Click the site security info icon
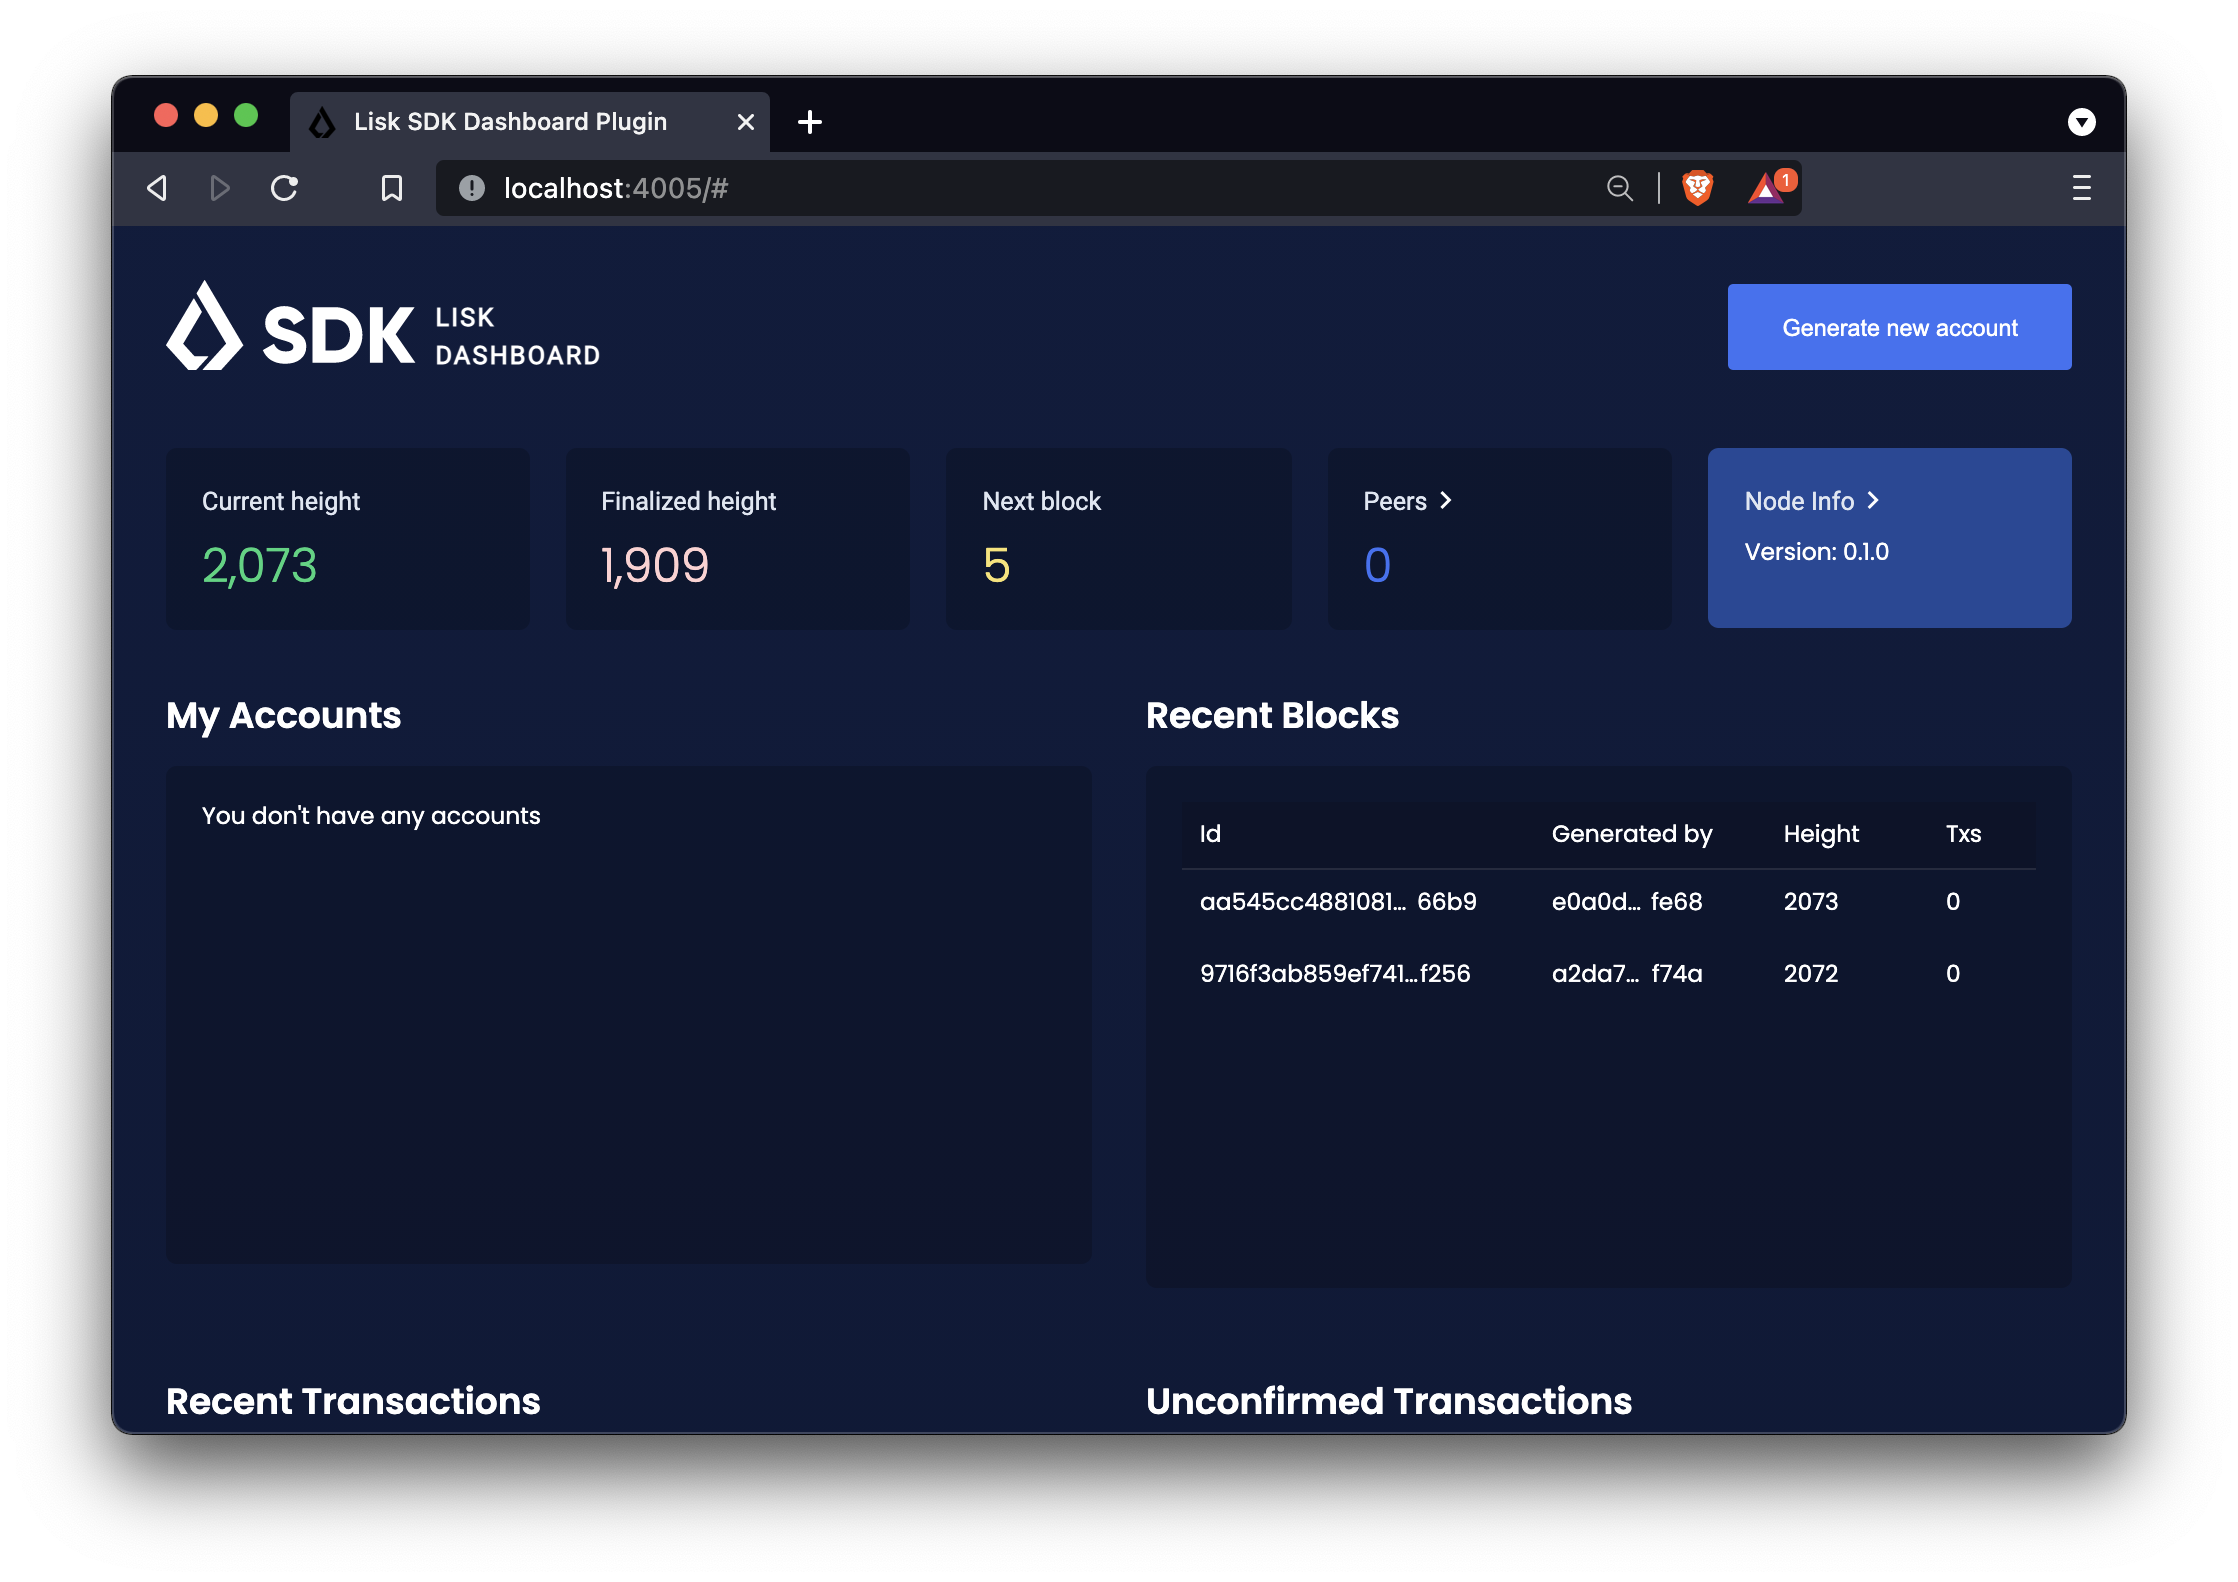This screenshot has height=1582, width=2238. click(x=472, y=188)
